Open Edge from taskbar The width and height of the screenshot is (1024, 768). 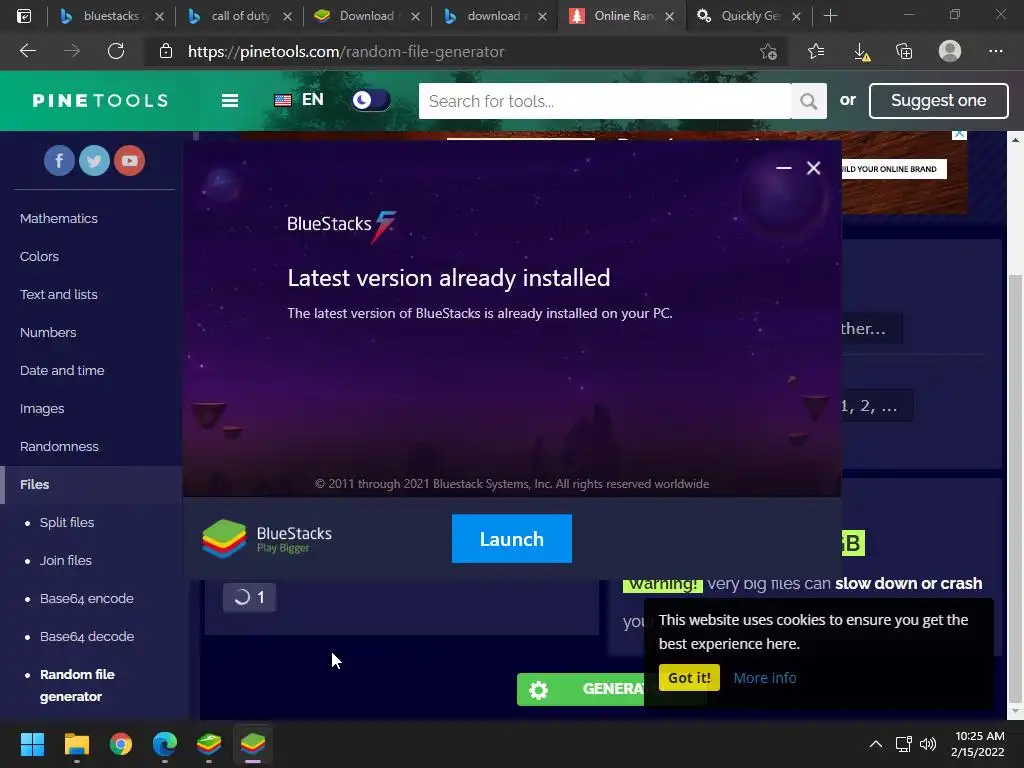tap(165, 744)
